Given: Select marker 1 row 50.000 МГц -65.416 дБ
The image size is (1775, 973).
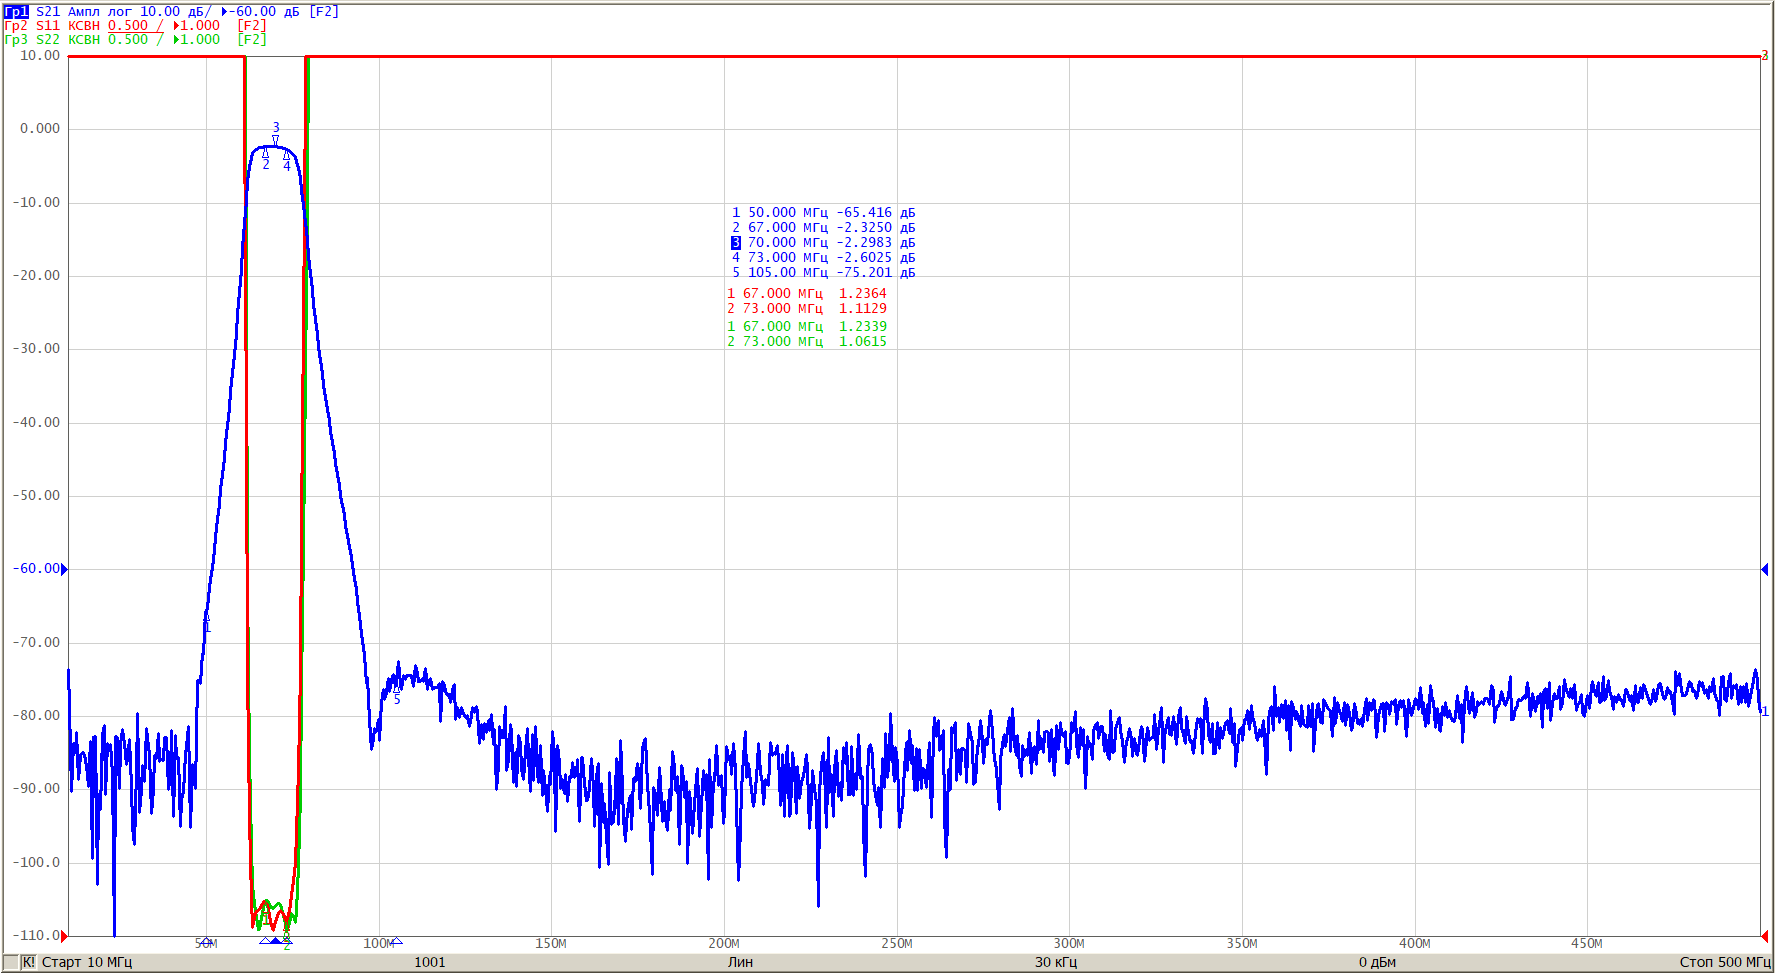Looking at the screenshot, I should point(823,213).
